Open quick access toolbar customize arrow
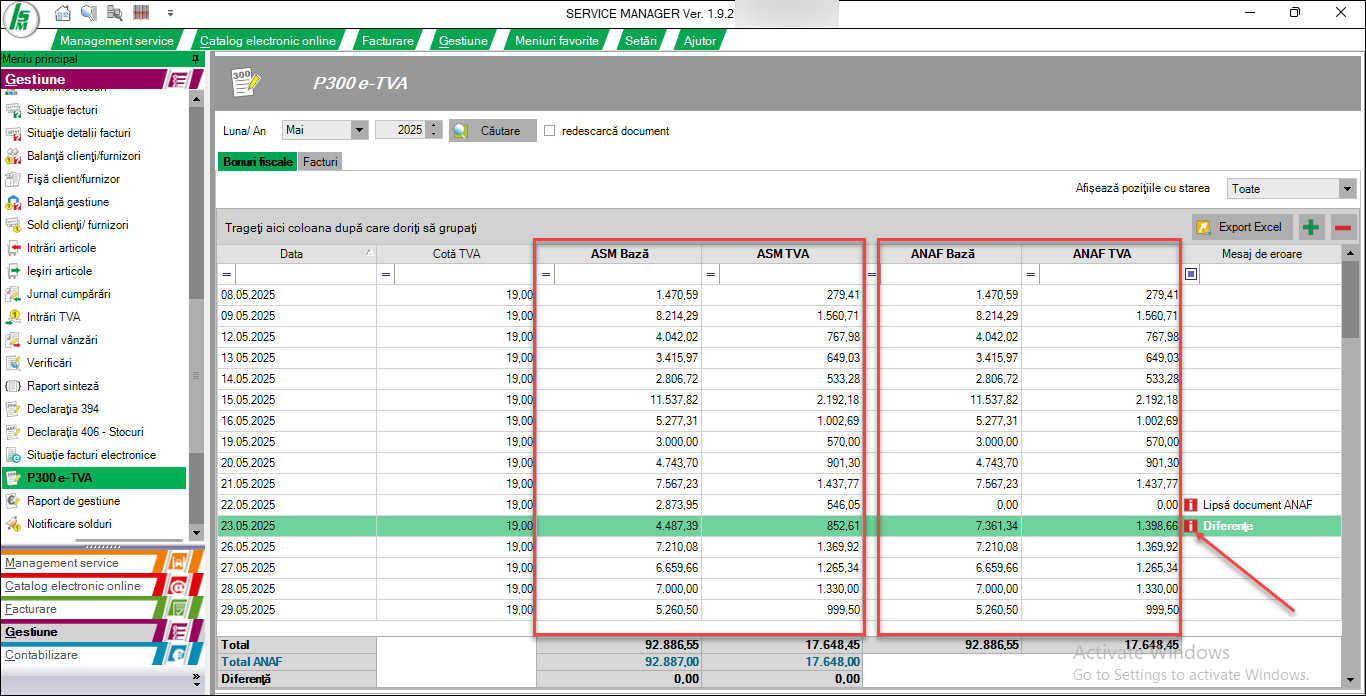This screenshot has width=1366, height=696. [170, 13]
